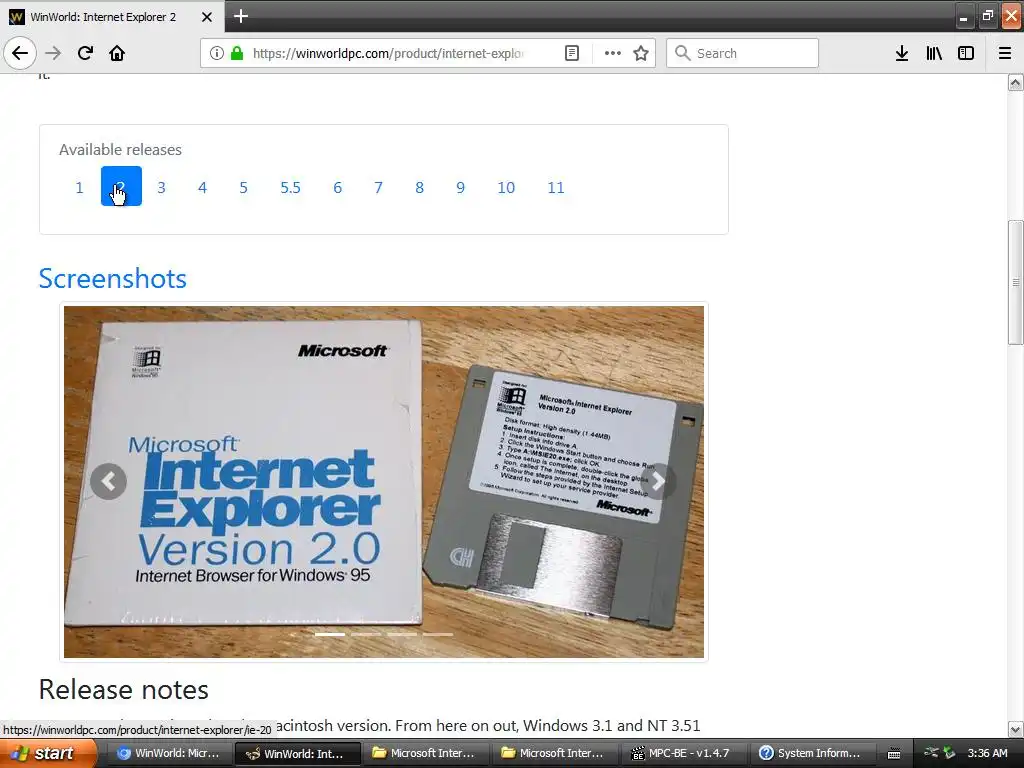Open release 4 of Internet Explorer
This screenshot has height=768, width=1024.
pyautogui.click(x=202, y=187)
